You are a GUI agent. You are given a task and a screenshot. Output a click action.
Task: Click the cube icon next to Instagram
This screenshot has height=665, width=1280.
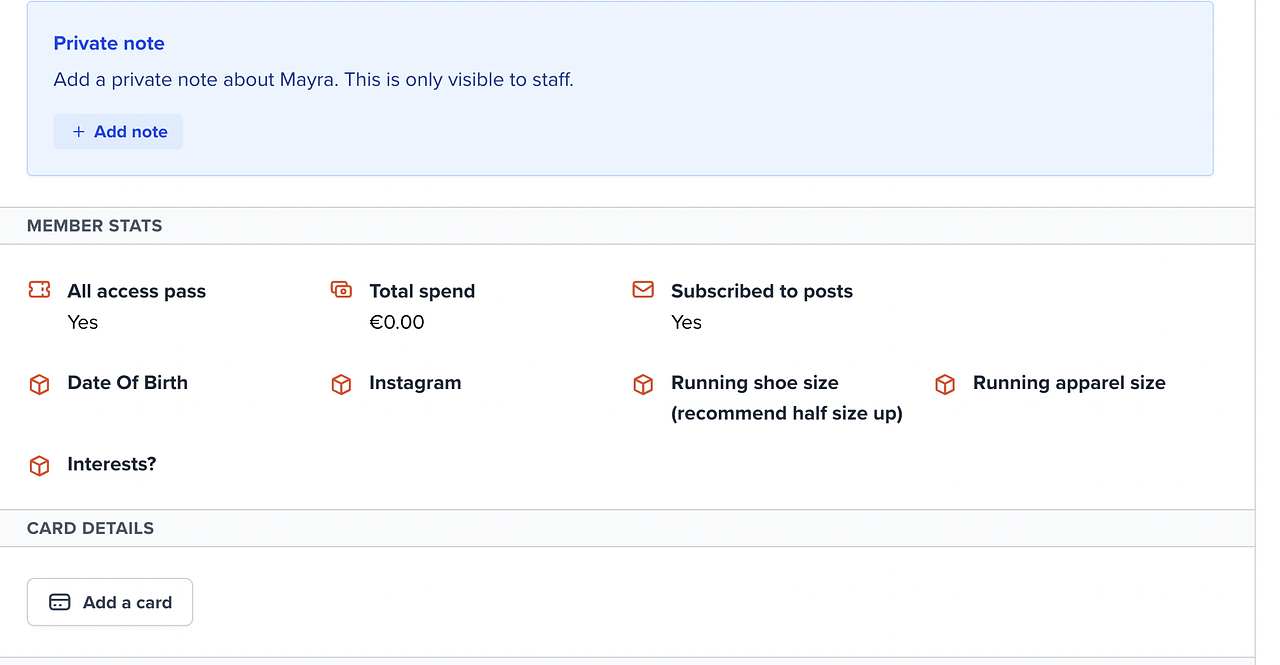(341, 384)
